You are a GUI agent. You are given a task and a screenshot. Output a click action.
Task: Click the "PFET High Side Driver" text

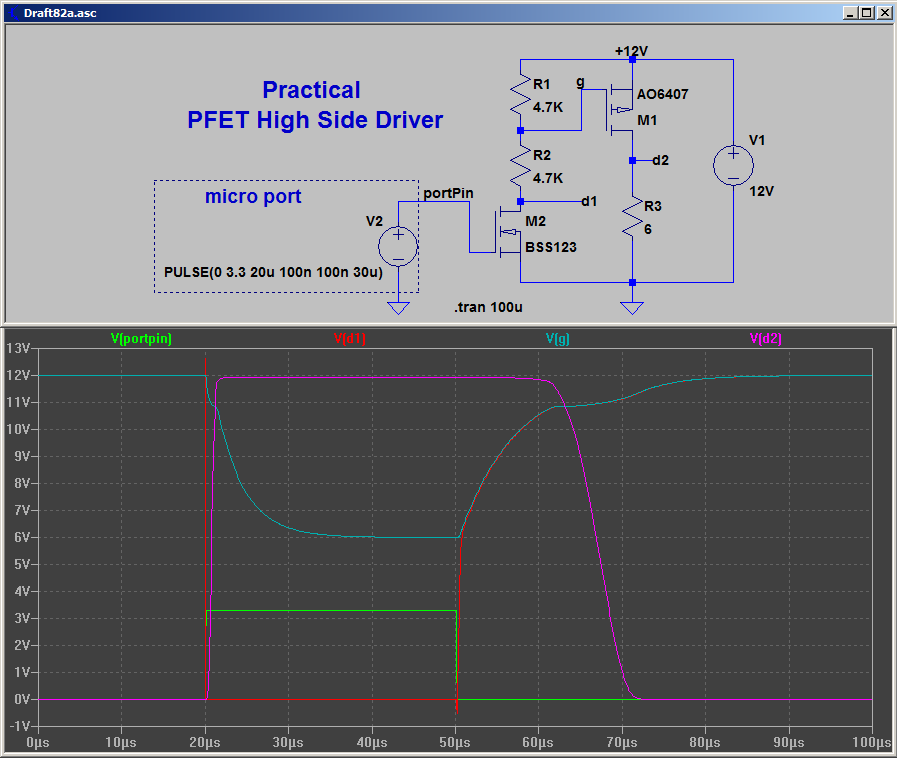315,120
